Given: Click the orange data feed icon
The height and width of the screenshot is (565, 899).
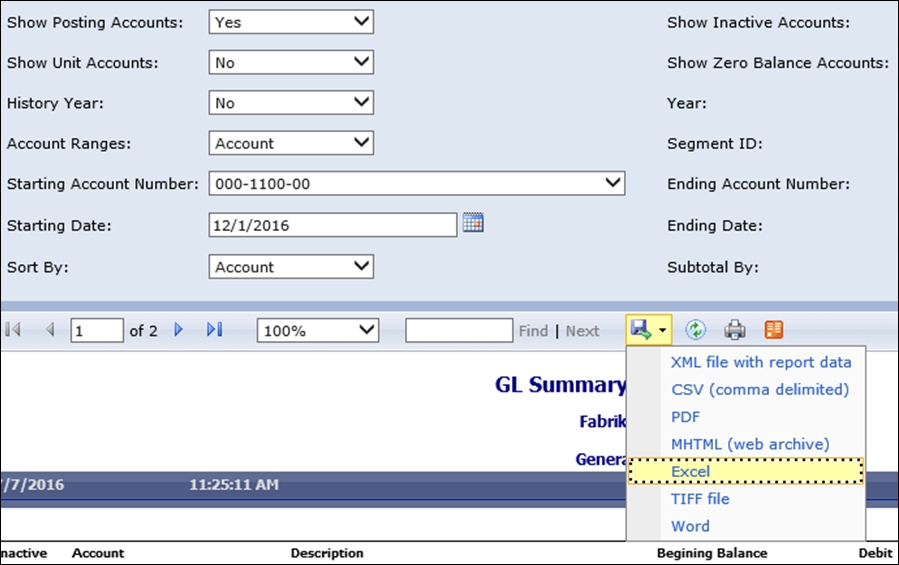Looking at the screenshot, I should point(773,330).
